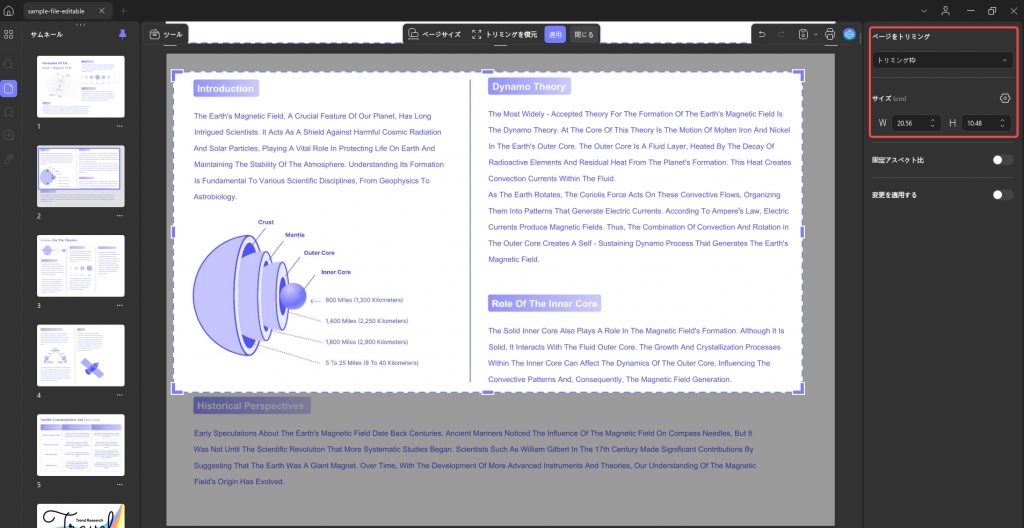Viewport: 1024px width, 528px height.
Task: Open page 5 thumbnail more options
Action: point(120,485)
